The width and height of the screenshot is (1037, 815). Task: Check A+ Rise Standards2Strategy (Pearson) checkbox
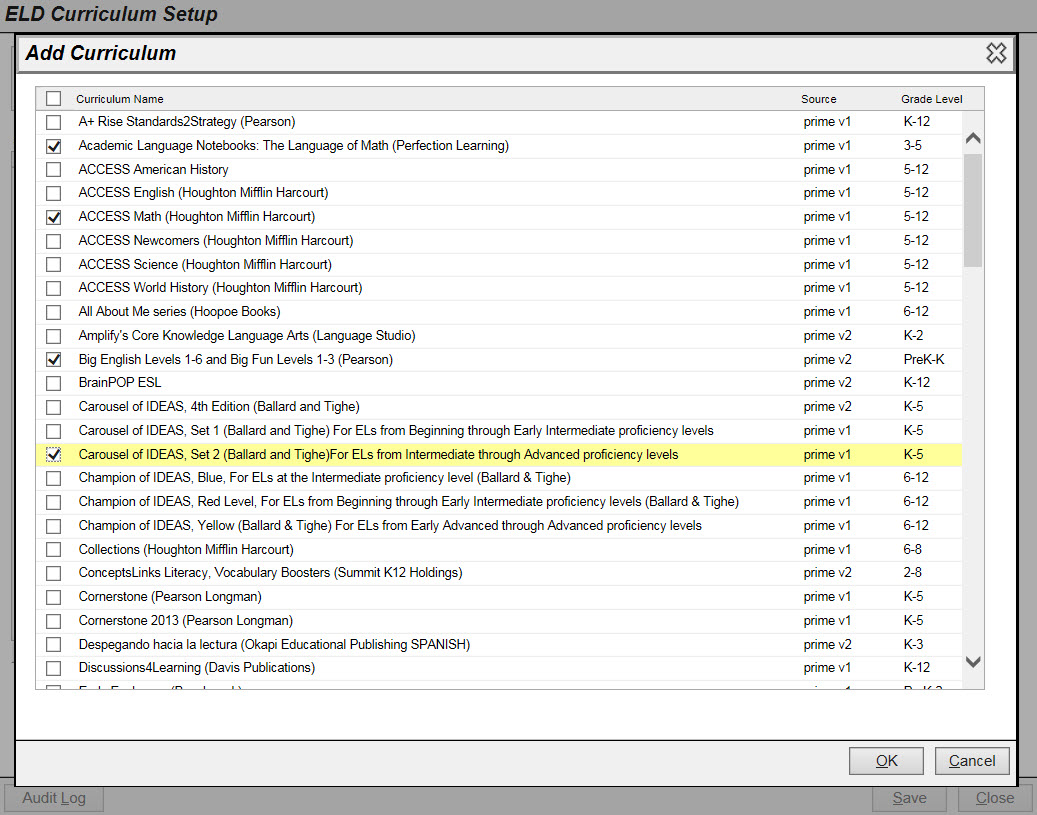point(54,122)
